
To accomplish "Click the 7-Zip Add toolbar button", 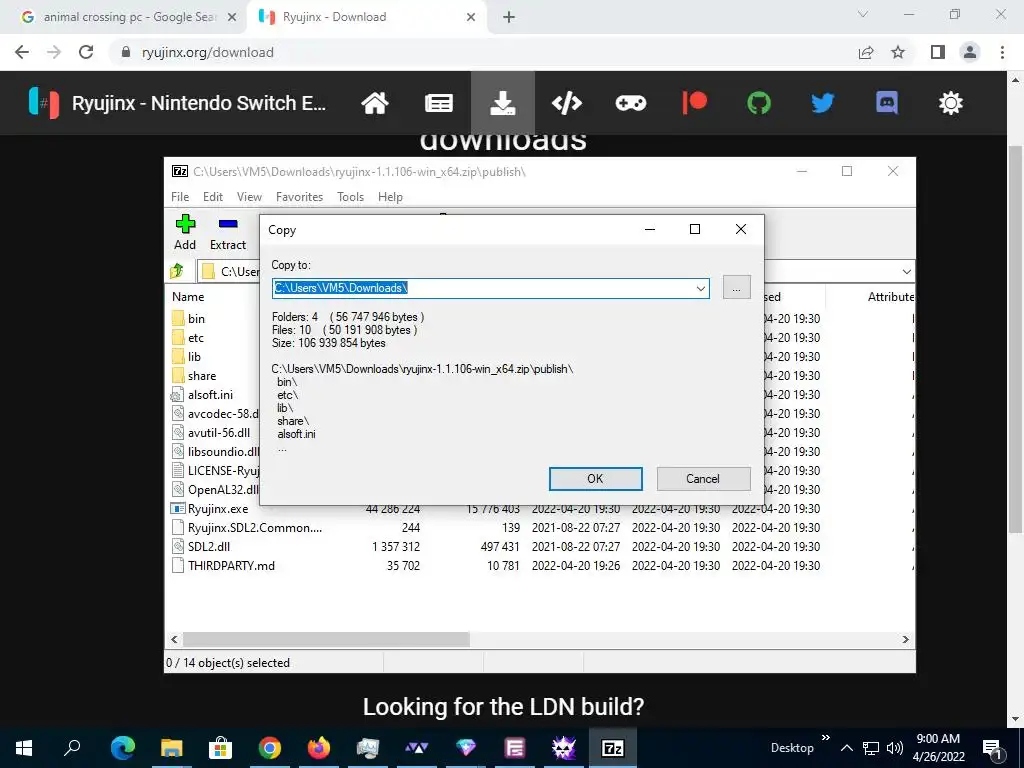I will point(185,232).
